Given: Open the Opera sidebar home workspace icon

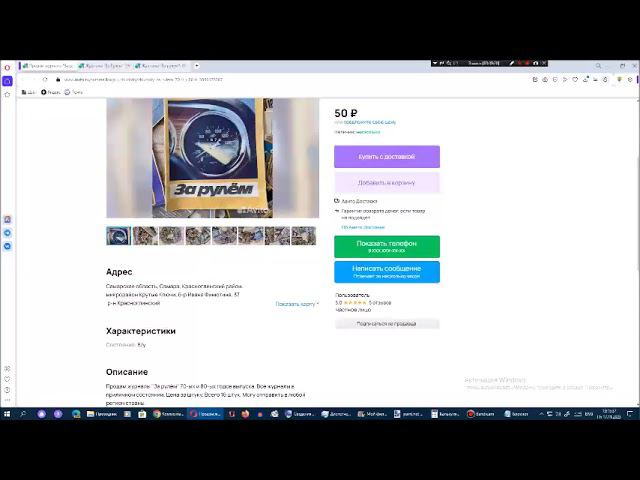Looking at the screenshot, I should (7, 81).
